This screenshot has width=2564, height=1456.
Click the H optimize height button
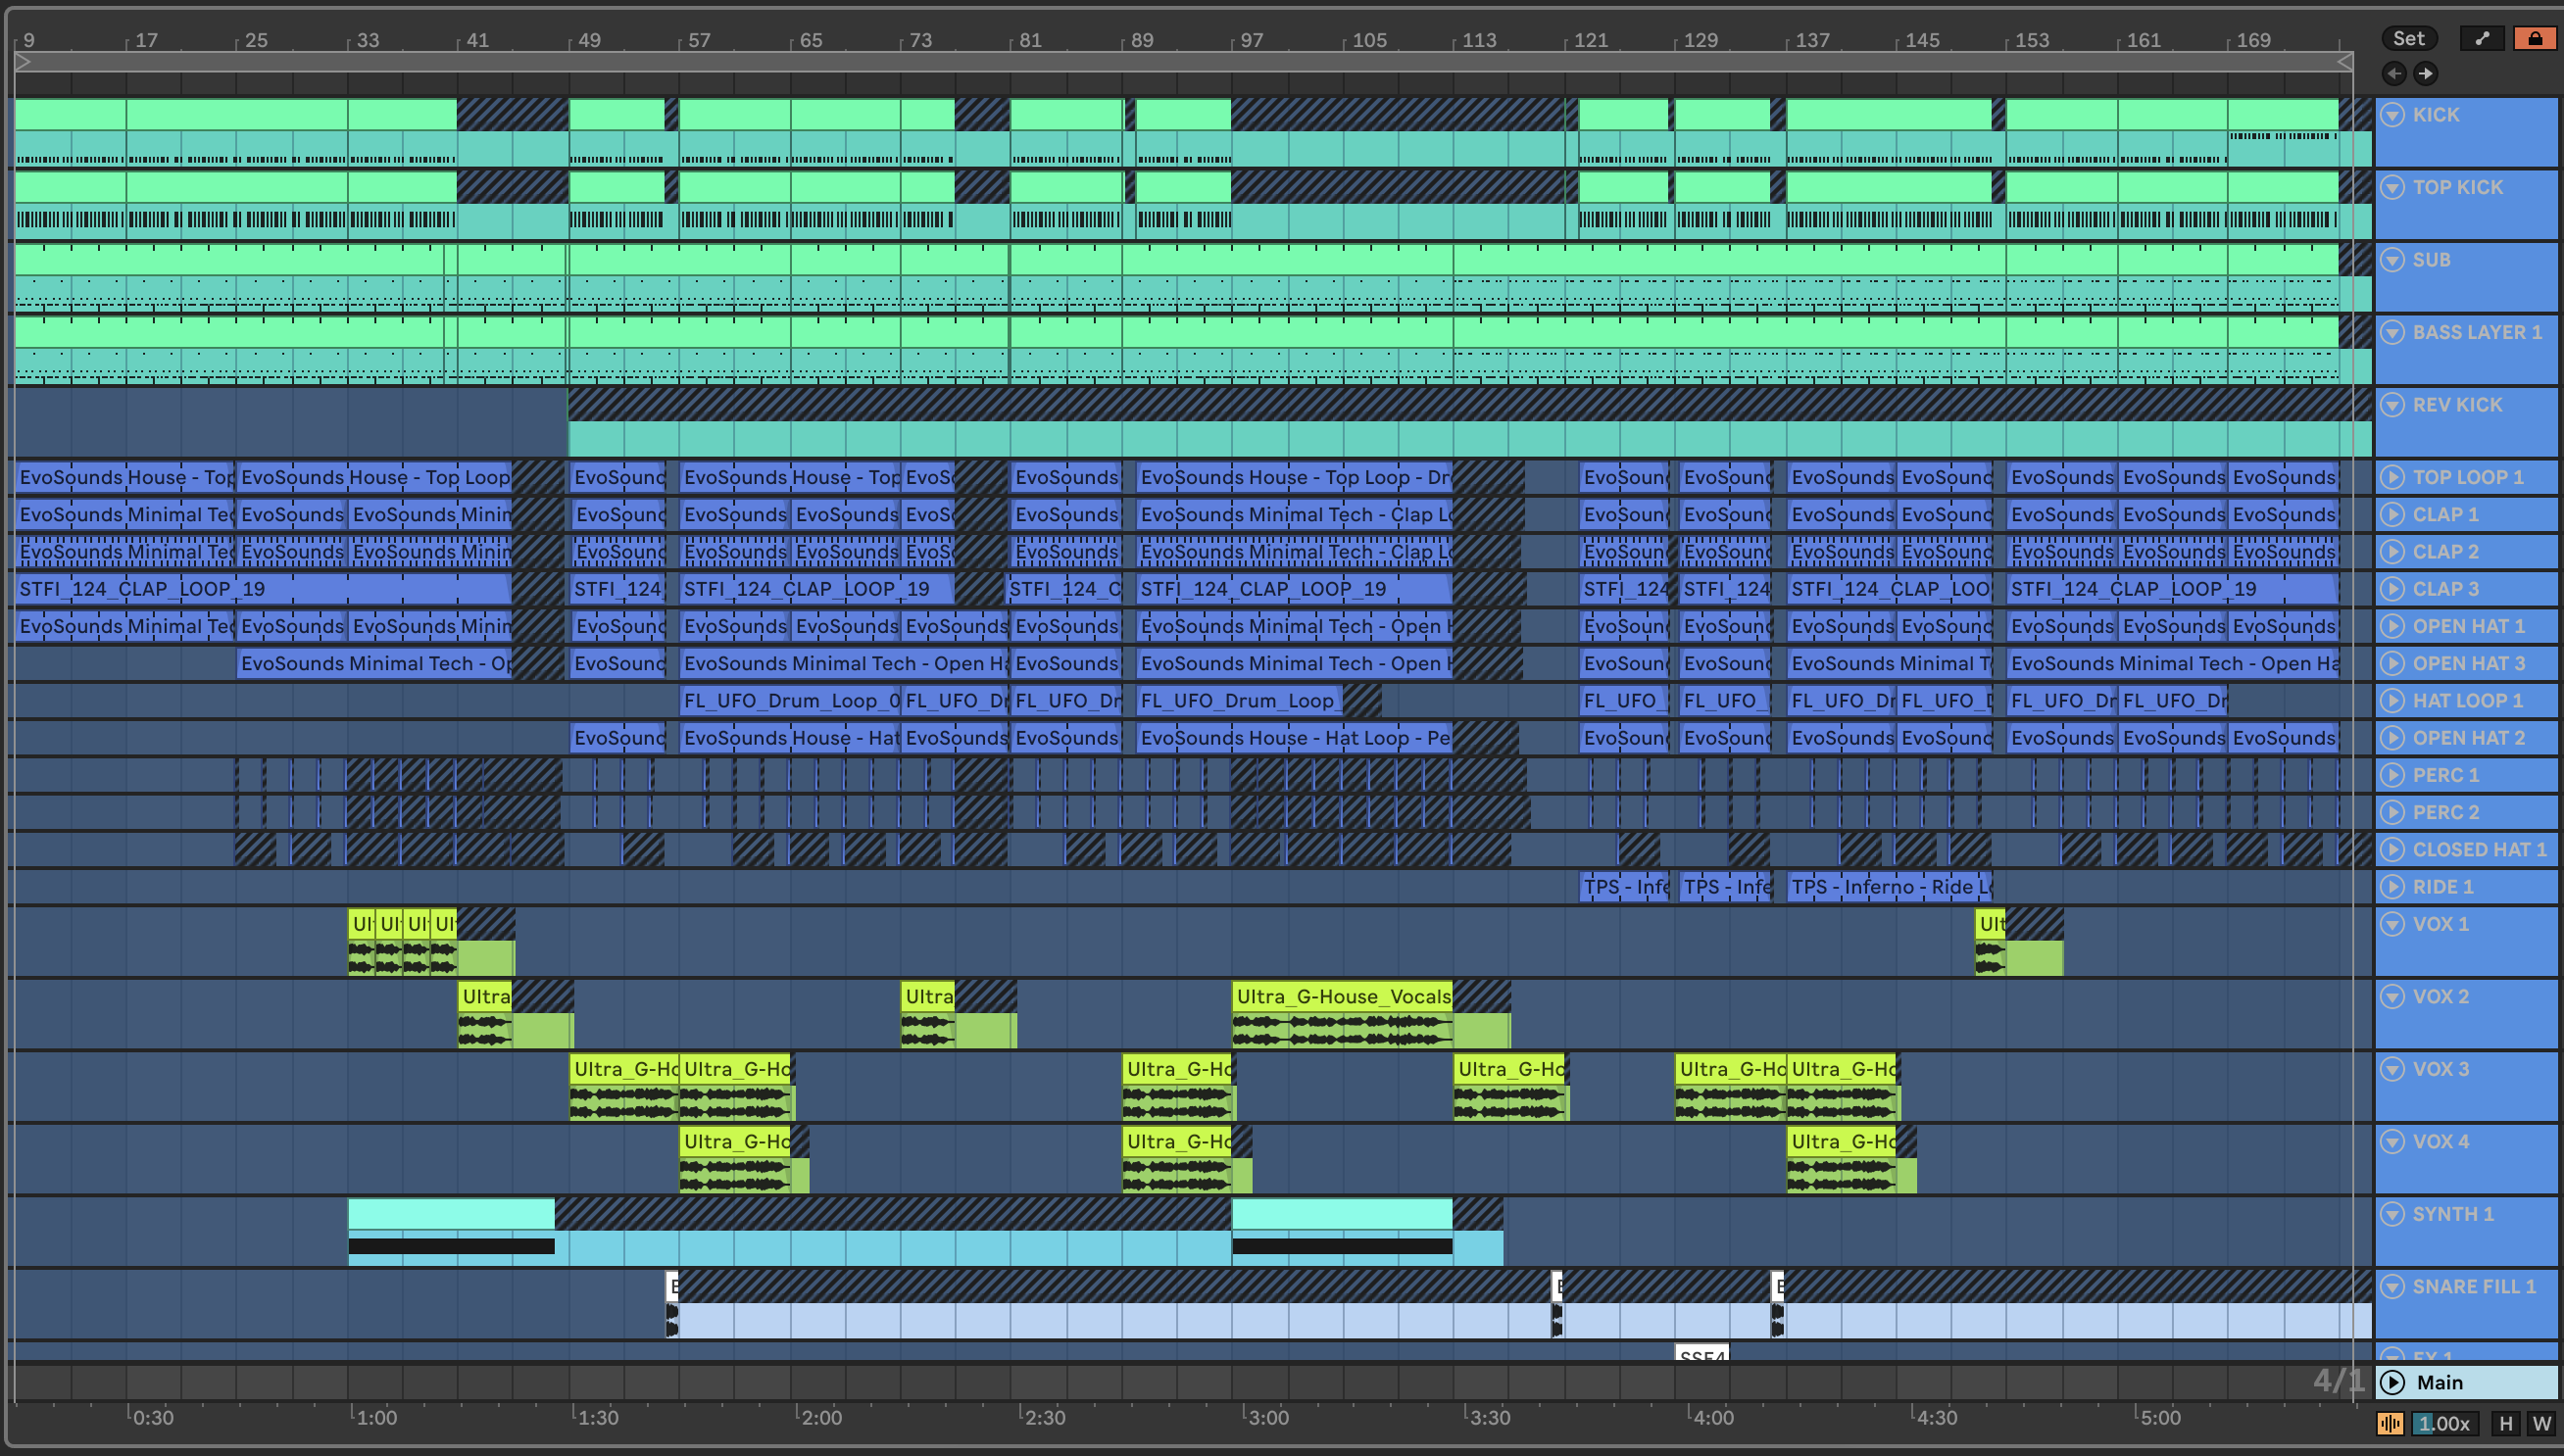tap(2505, 1423)
